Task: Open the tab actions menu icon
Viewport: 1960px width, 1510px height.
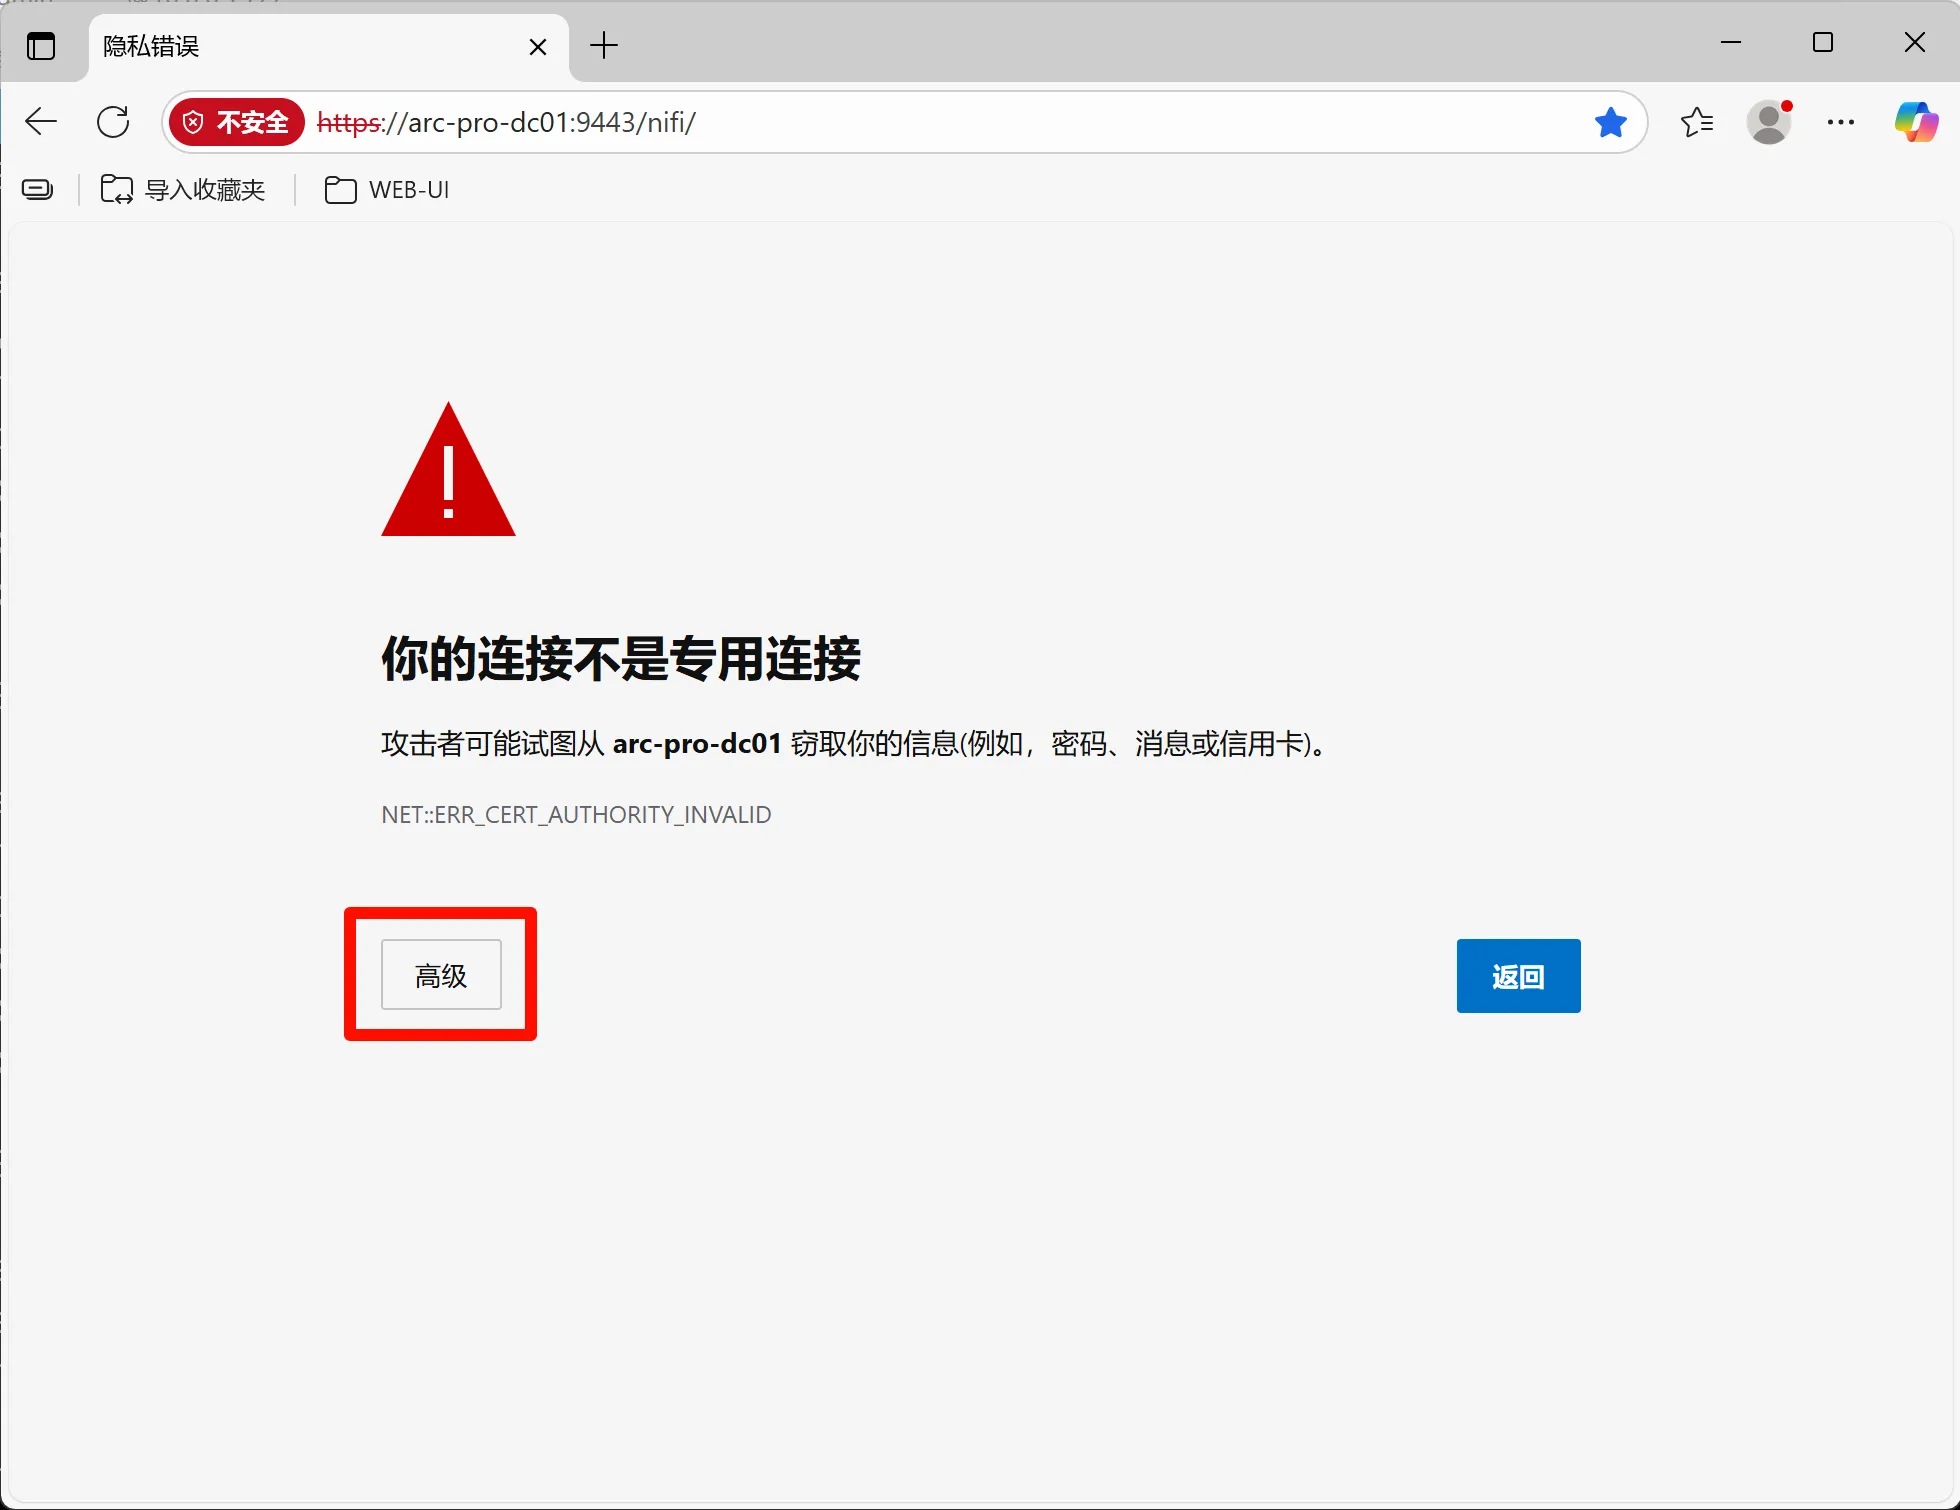Action: coord(41,46)
